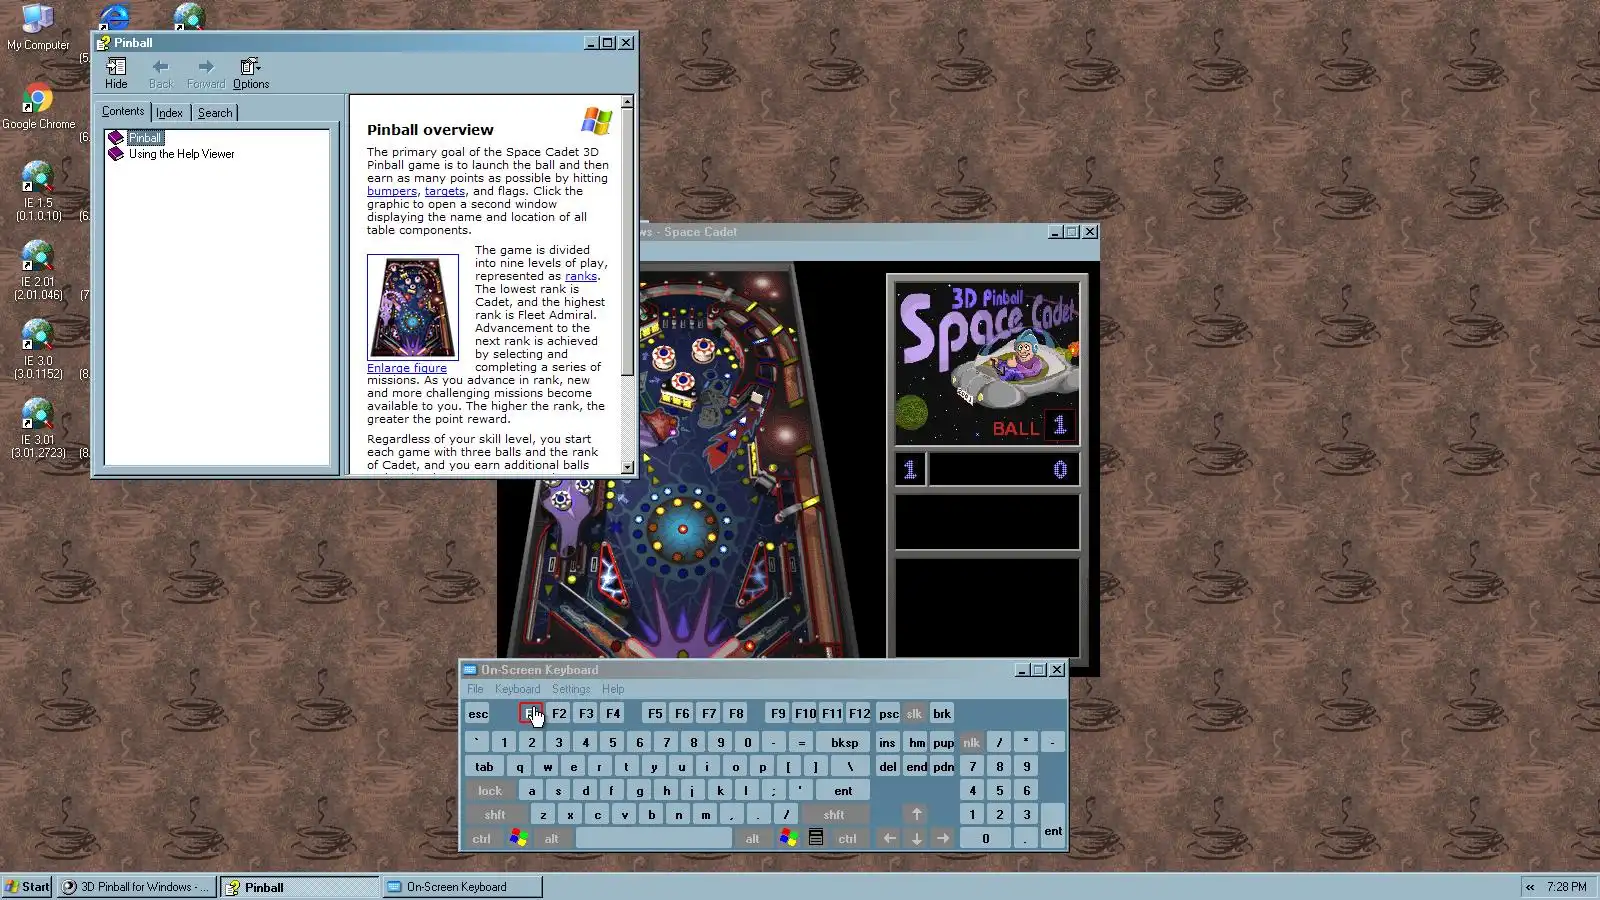This screenshot has height=900, width=1600.
Task: Toggle the left alt key
Action: (551, 839)
